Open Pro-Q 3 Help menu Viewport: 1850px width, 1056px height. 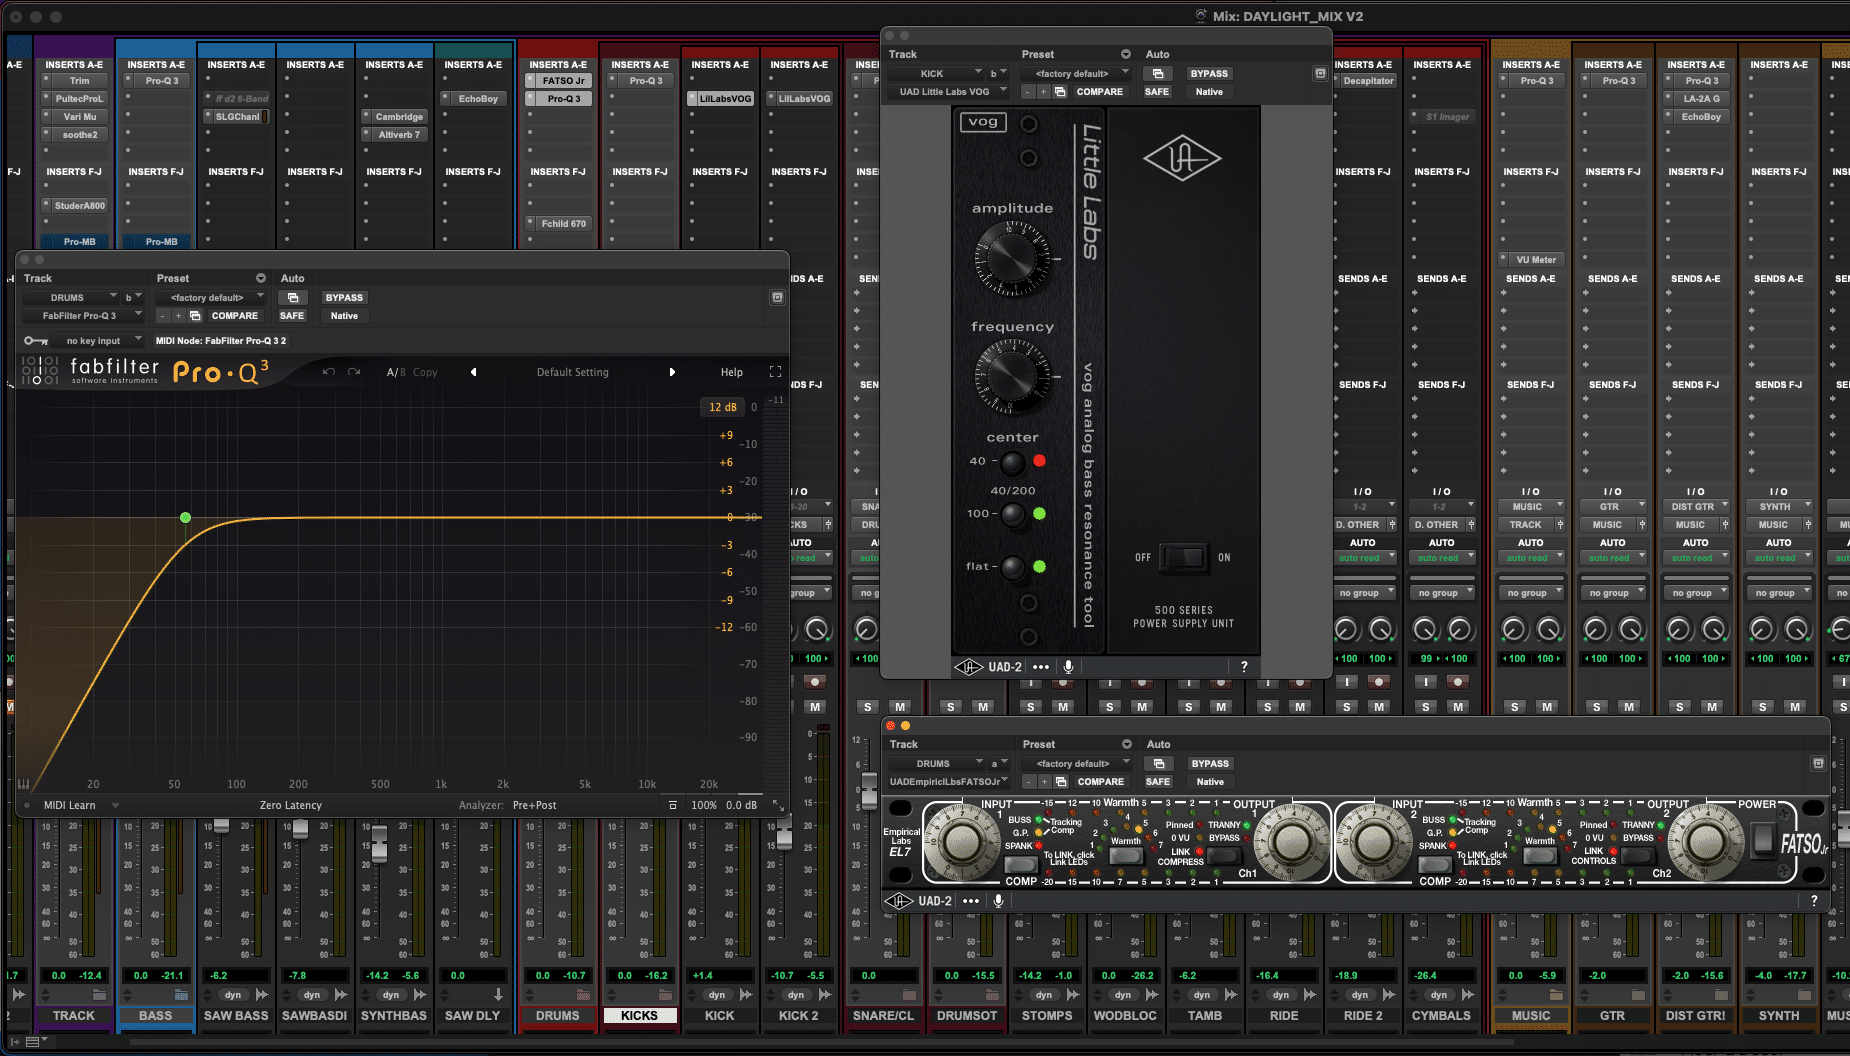click(732, 372)
